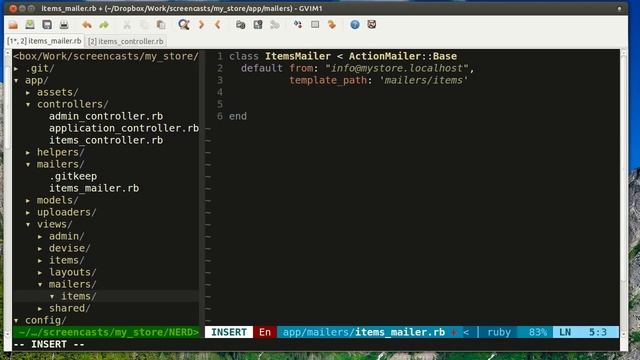
Task: Expand the .git/ folder
Action: click(16, 69)
